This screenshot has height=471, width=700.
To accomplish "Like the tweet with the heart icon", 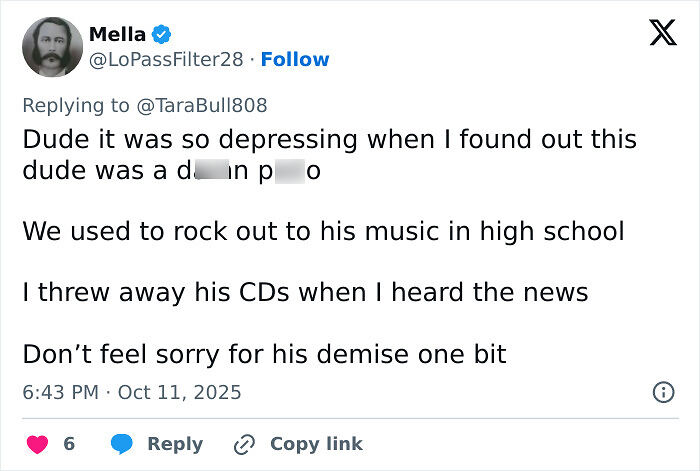I will point(36,443).
